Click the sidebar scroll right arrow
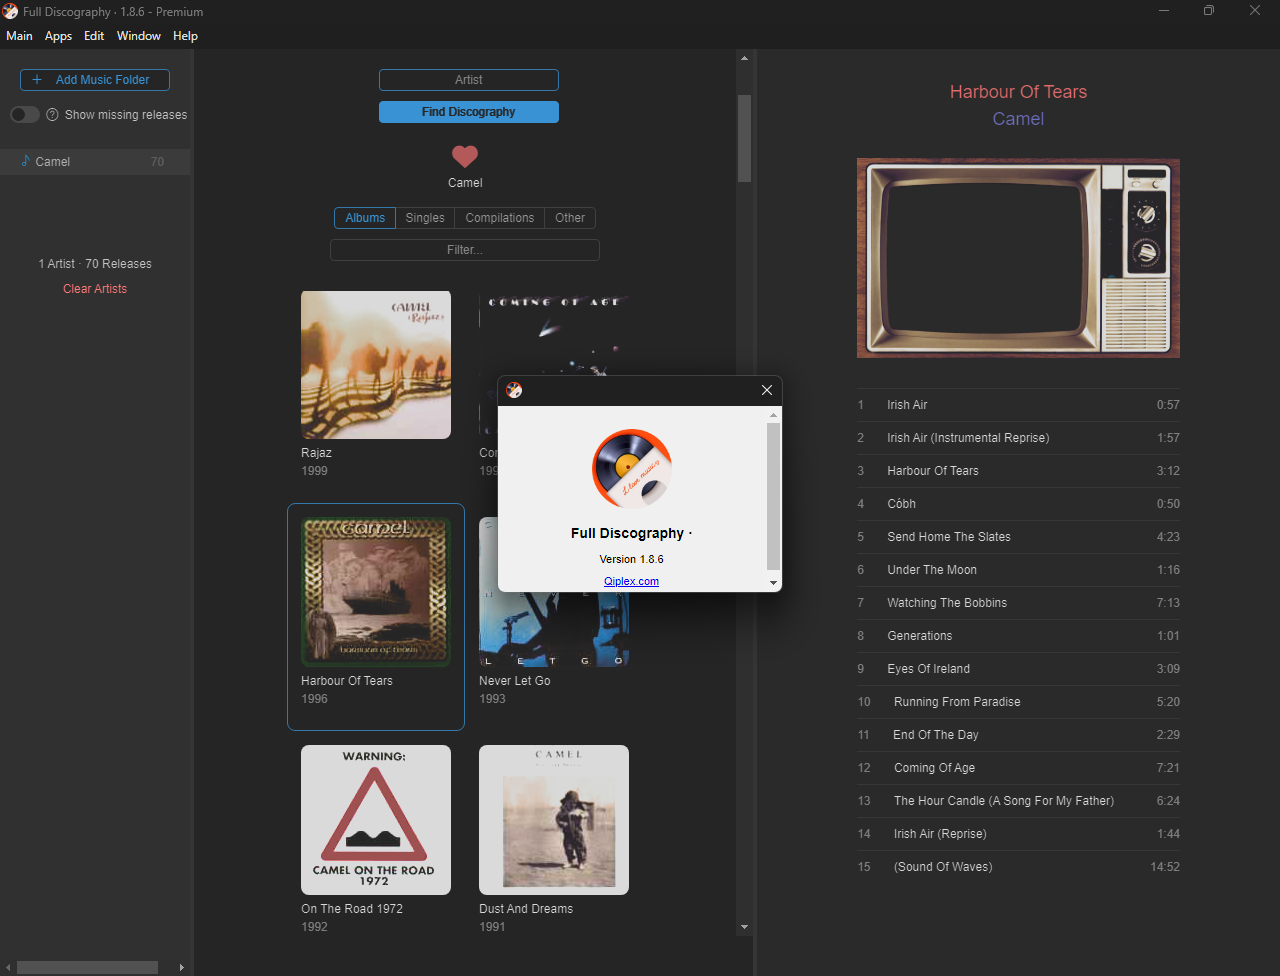This screenshot has width=1280, height=976. click(181, 967)
